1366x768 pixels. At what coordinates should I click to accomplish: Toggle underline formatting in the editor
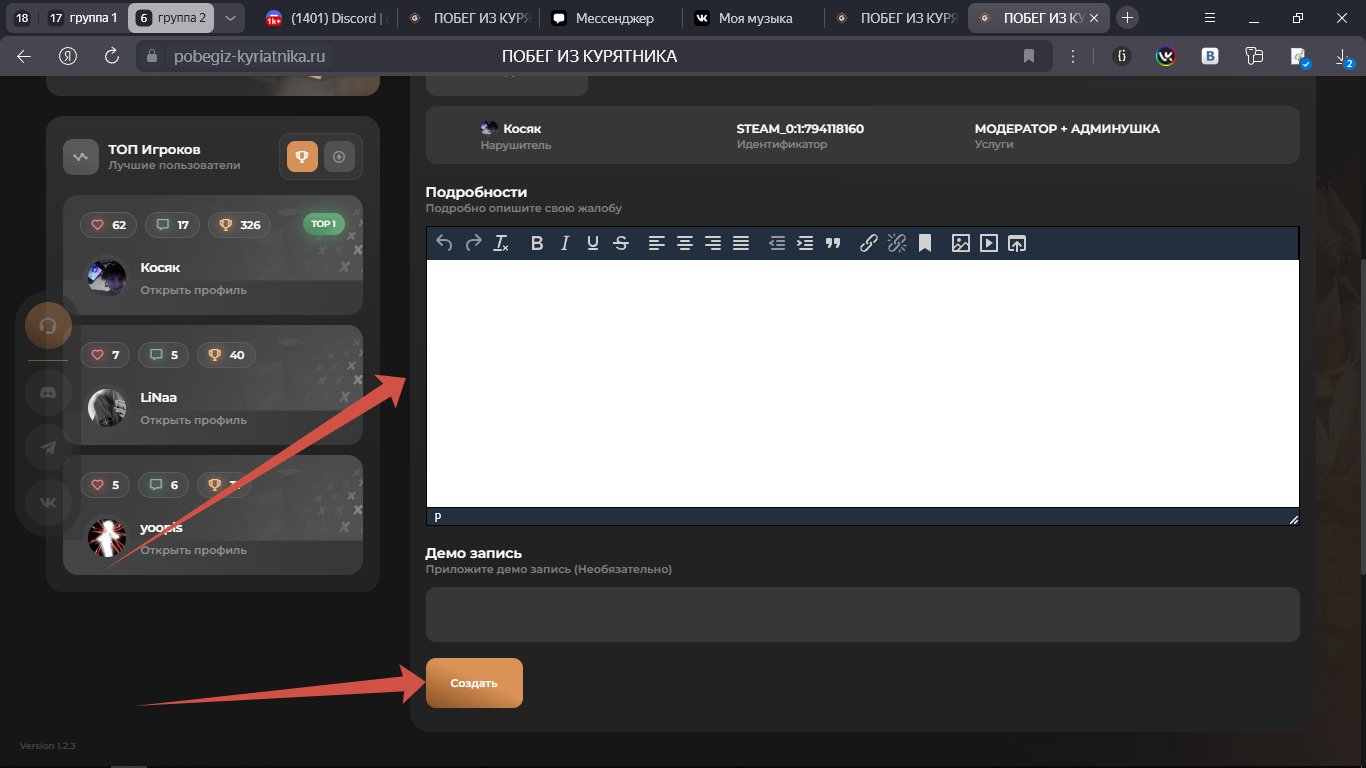[x=593, y=243]
